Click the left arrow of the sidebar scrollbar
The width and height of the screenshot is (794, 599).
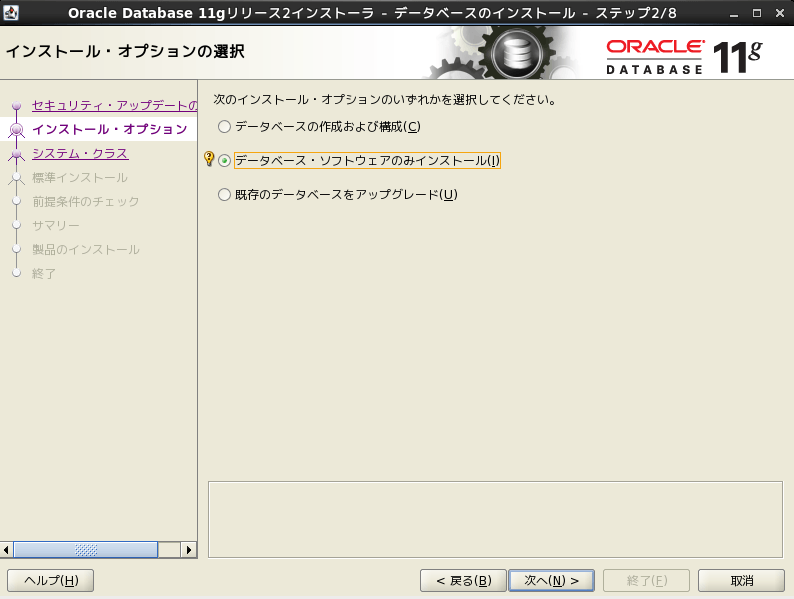point(8,550)
